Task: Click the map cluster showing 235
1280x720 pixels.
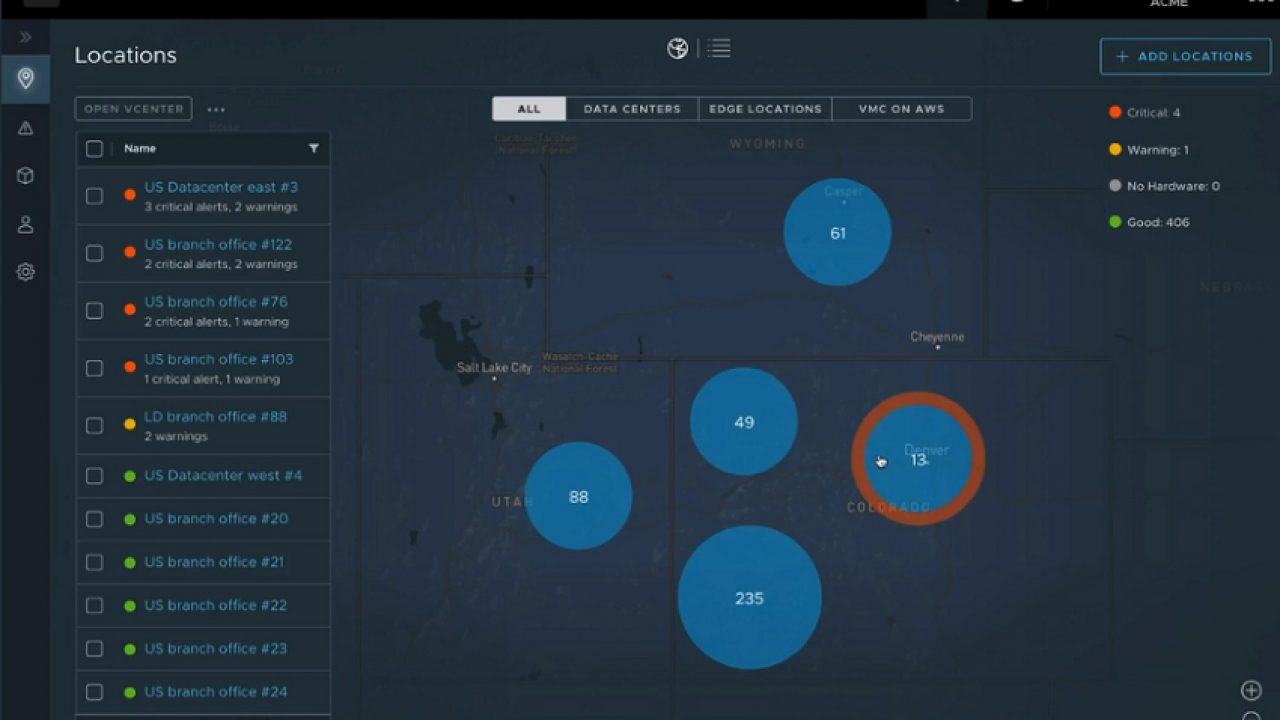Action: coord(749,597)
